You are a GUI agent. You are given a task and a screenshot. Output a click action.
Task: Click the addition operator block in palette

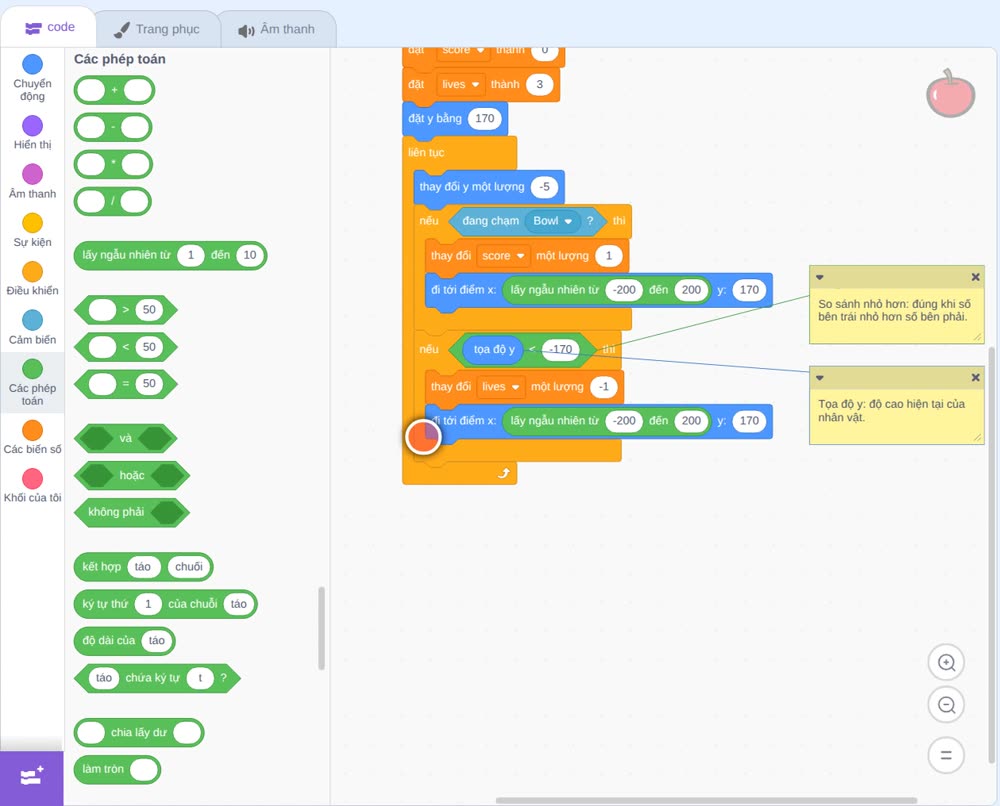point(114,91)
